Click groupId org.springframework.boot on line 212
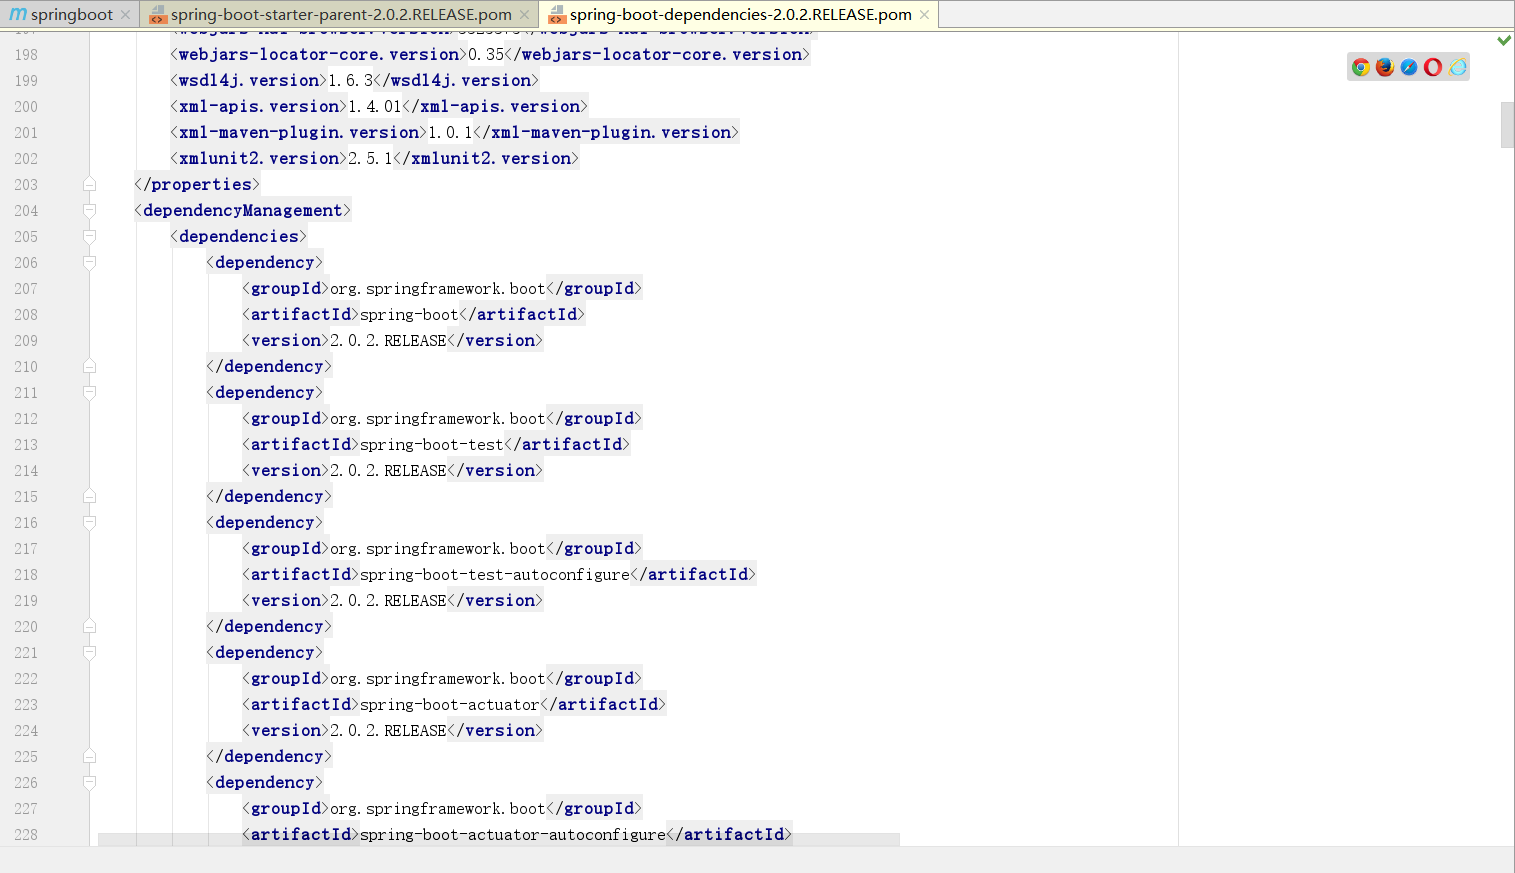 [x=438, y=418]
